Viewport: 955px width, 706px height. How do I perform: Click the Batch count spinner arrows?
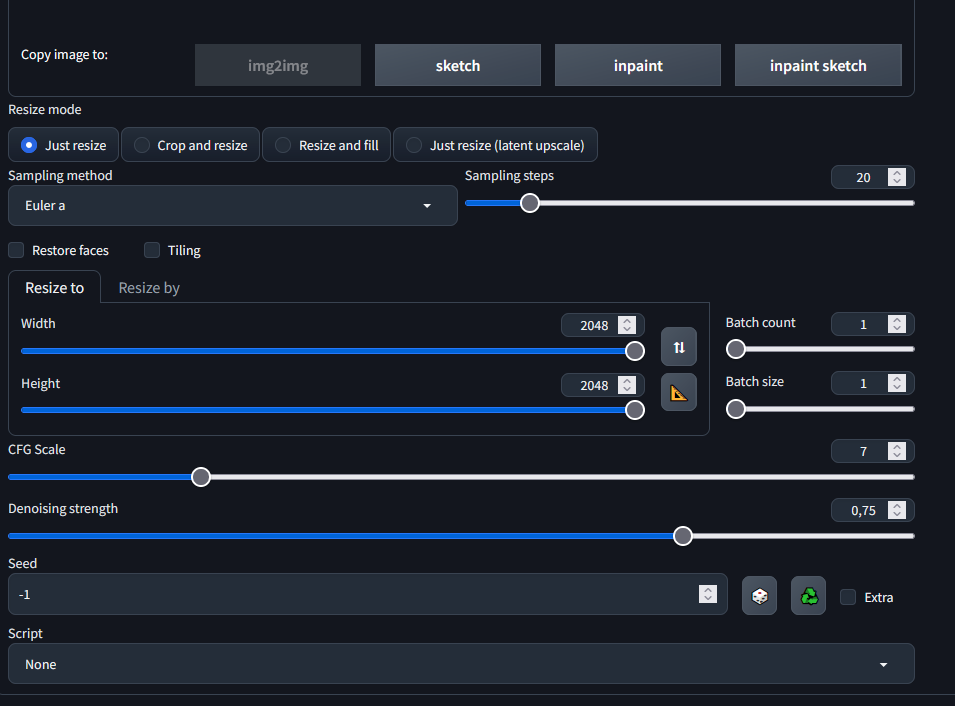coord(897,324)
